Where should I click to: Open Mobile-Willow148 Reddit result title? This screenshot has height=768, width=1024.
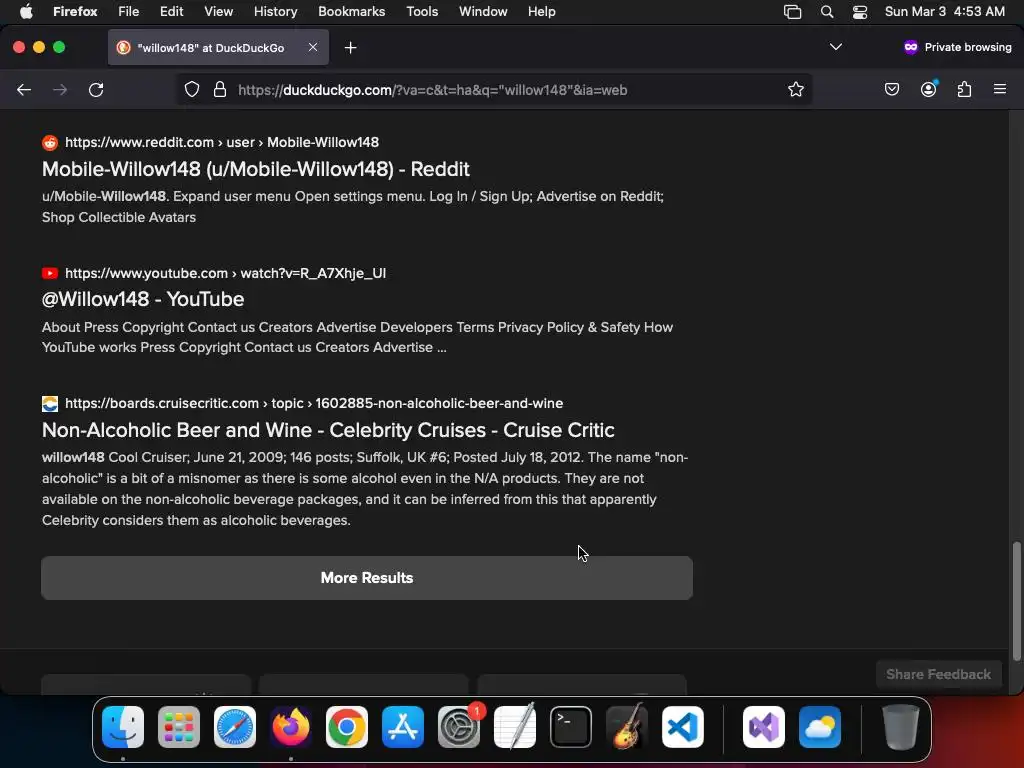point(255,169)
